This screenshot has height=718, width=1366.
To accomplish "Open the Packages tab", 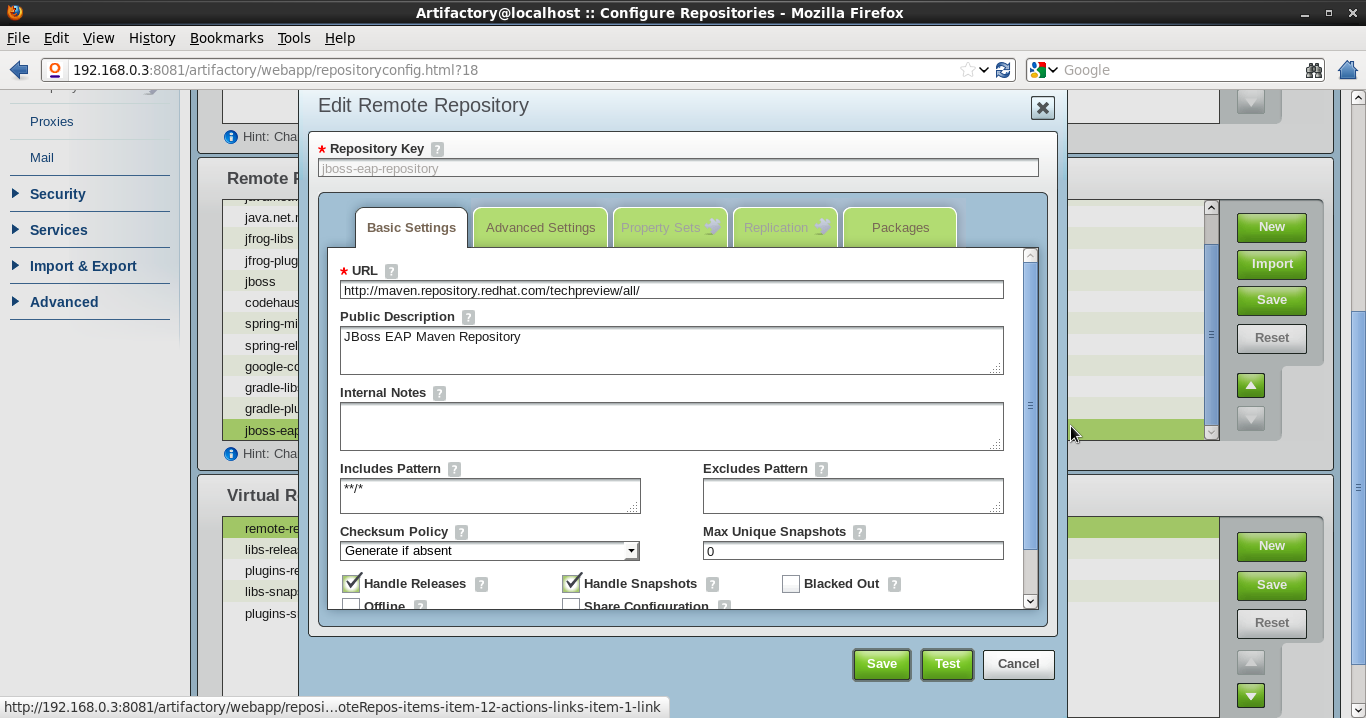I will coord(900,228).
